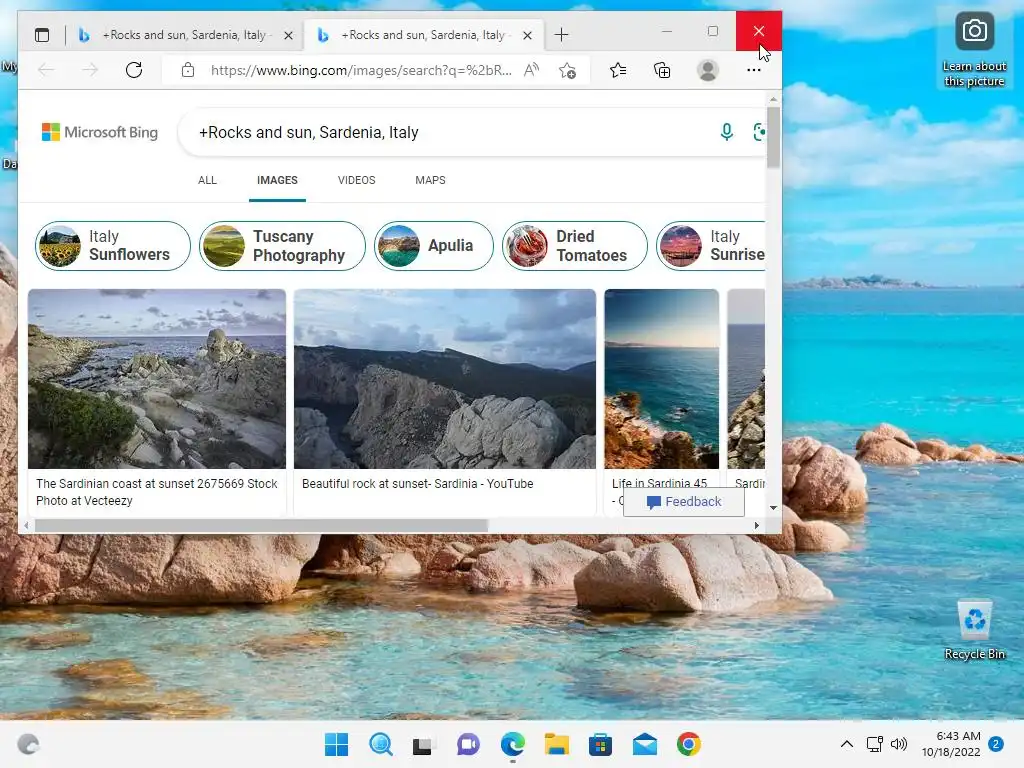
Task: Open File Explorer from taskbar
Action: (556, 744)
